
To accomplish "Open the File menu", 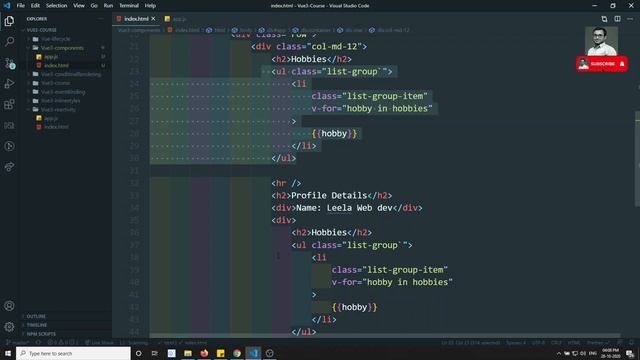I will click(x=20, y=6).
